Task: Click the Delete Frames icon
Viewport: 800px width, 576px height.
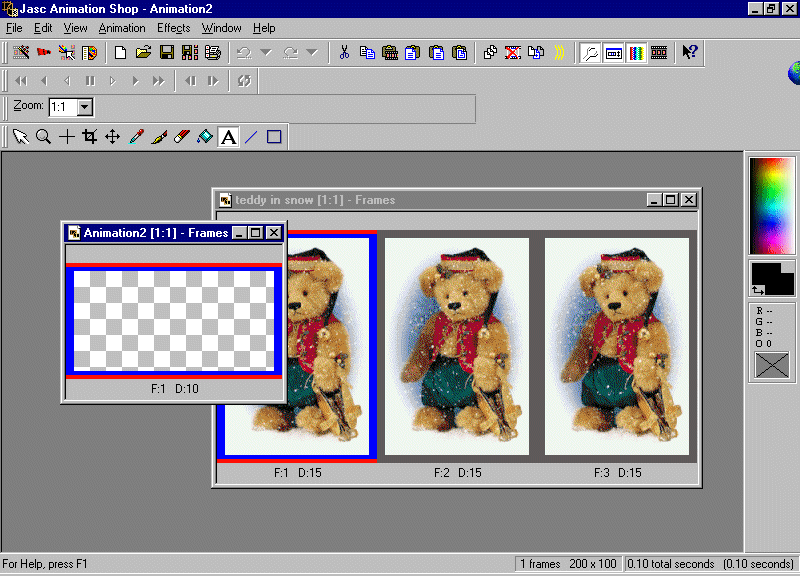Action: [x=512, y=52]
